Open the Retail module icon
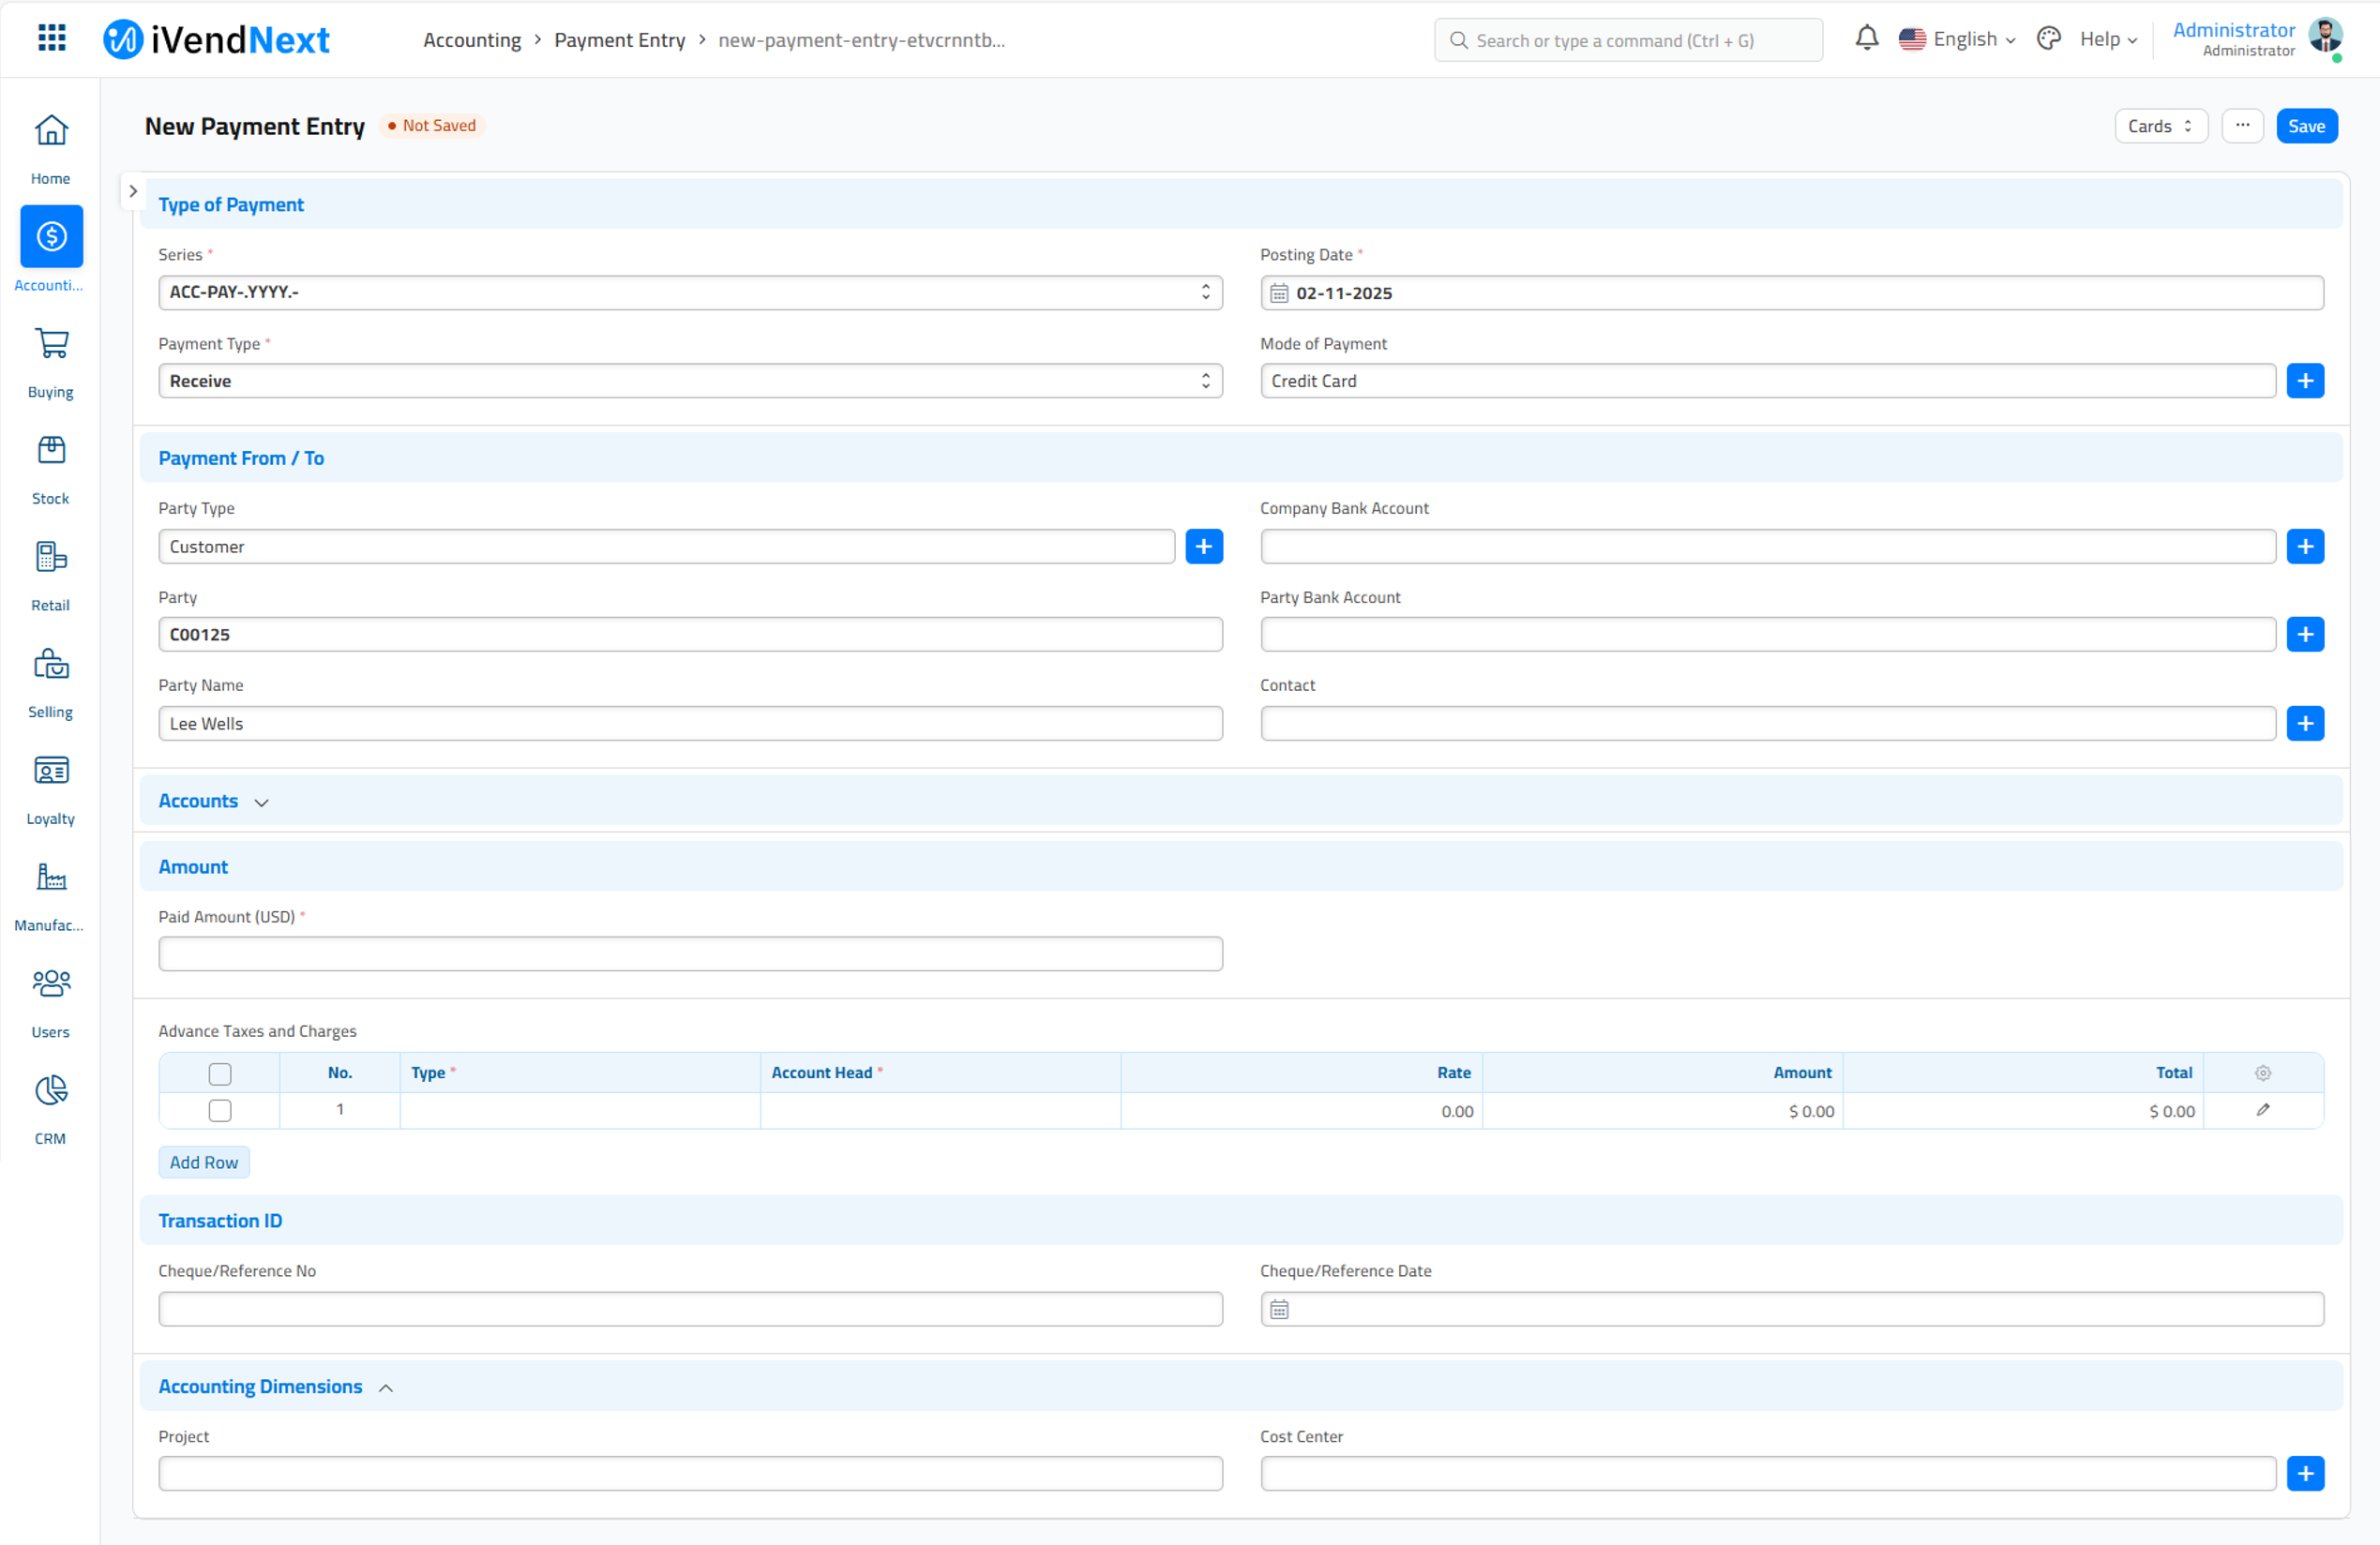 coord(51,557)
